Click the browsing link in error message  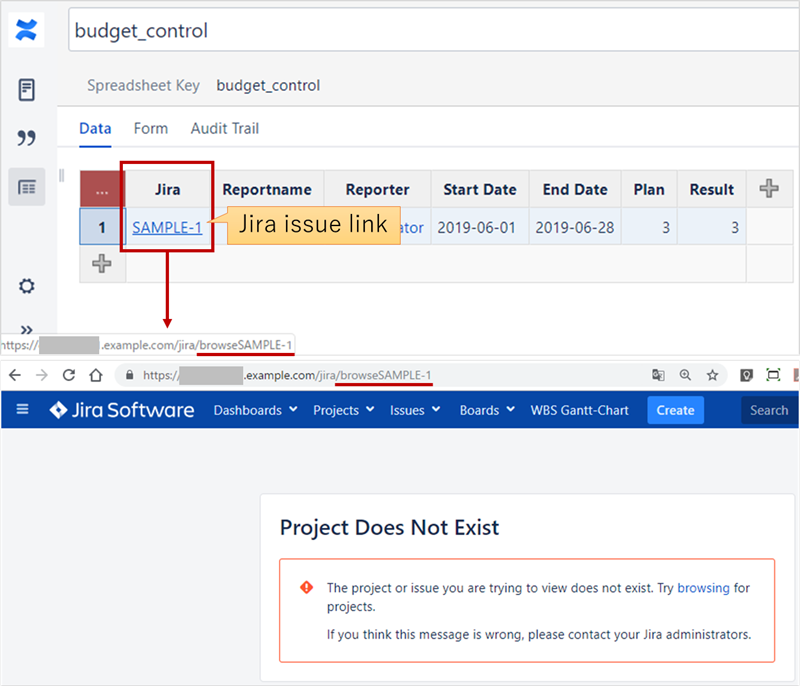[x=703, y=588]
